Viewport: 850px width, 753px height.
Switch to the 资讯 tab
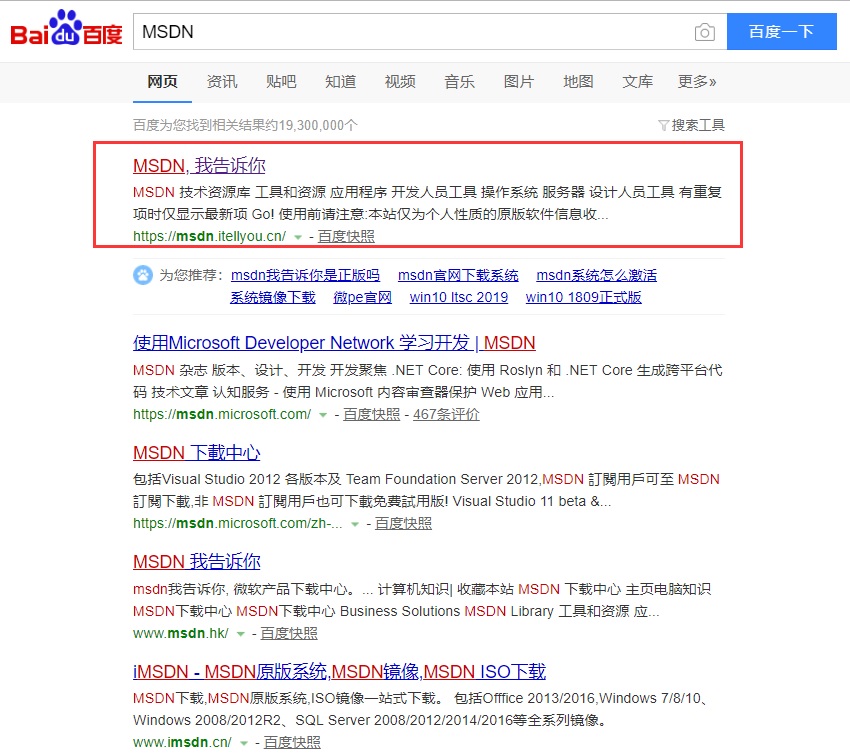[222, 81]
